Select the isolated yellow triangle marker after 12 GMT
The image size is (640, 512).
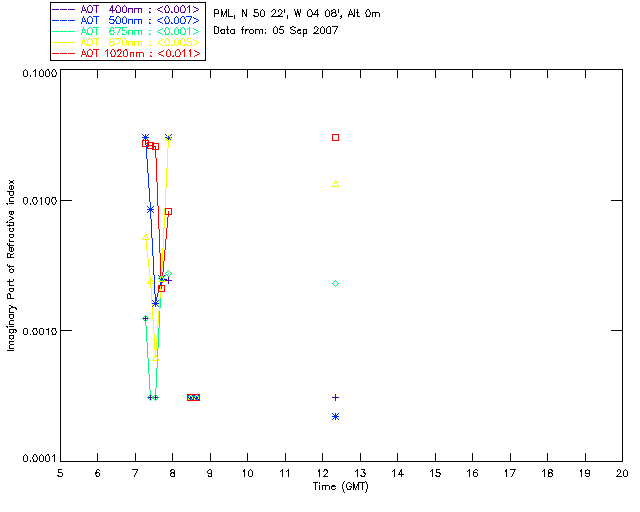[x=336, y=184]
